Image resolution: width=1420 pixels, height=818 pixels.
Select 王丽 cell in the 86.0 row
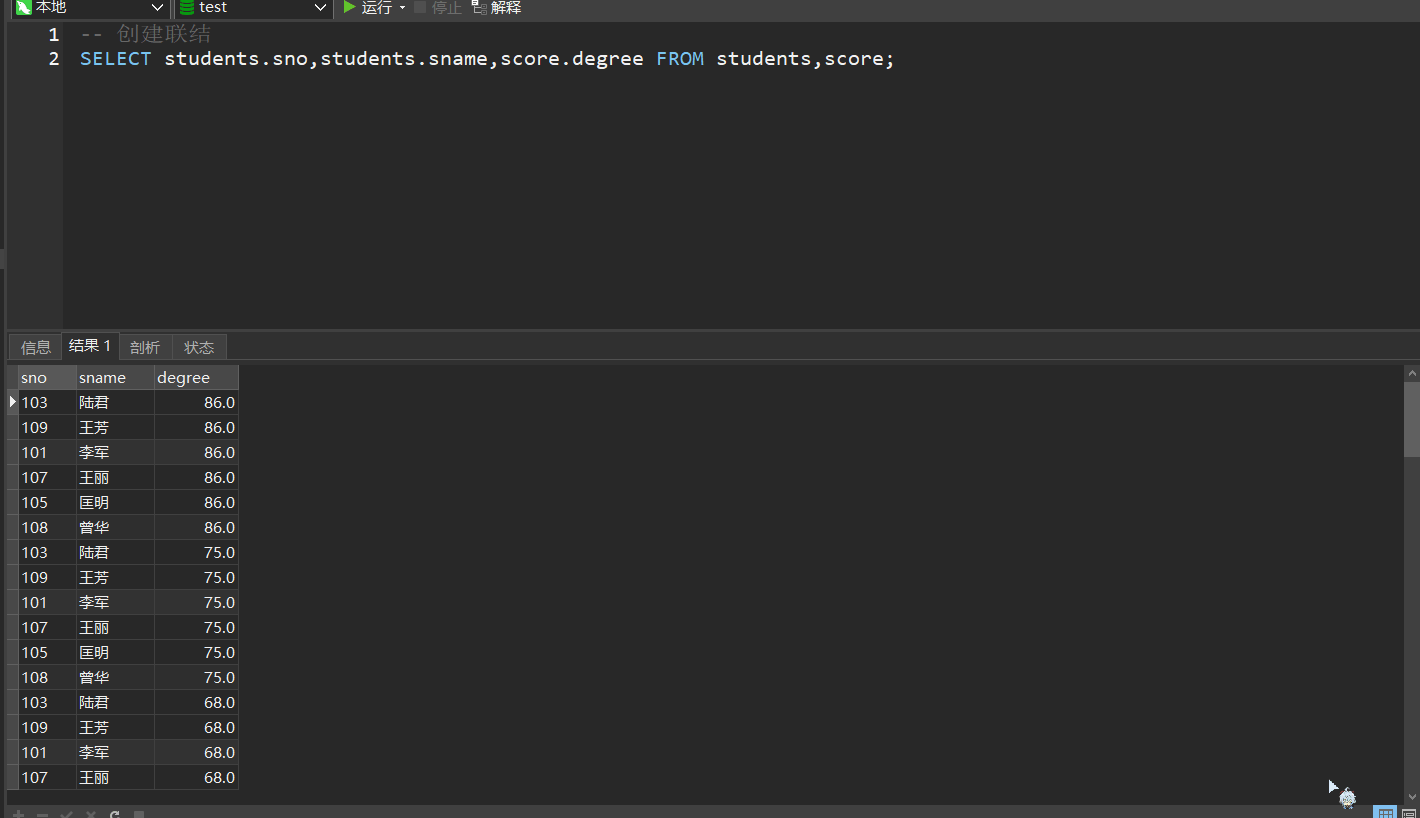tap(115, 478)
